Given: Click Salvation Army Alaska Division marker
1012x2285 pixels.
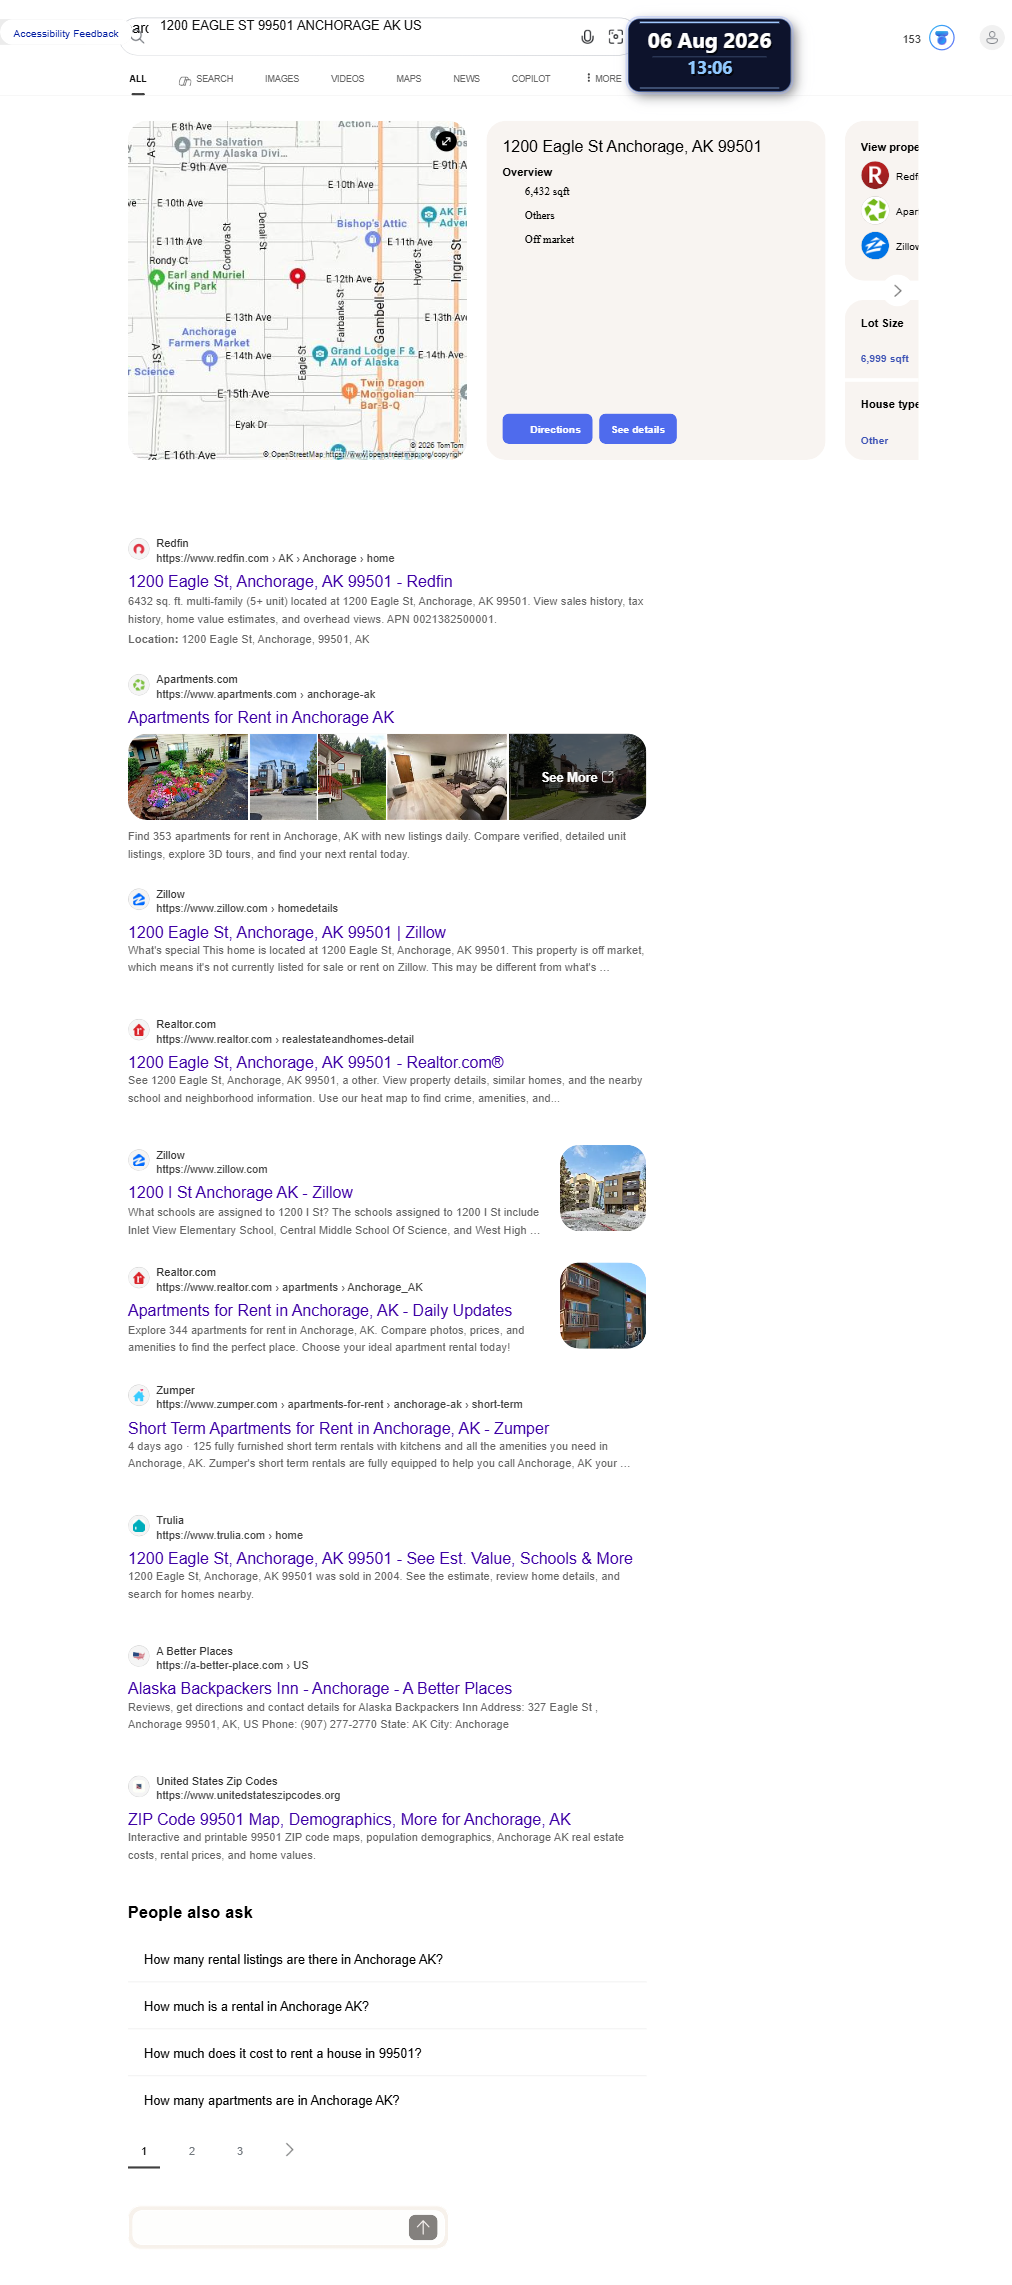Looking at the screenshot, I should (182, 145).
